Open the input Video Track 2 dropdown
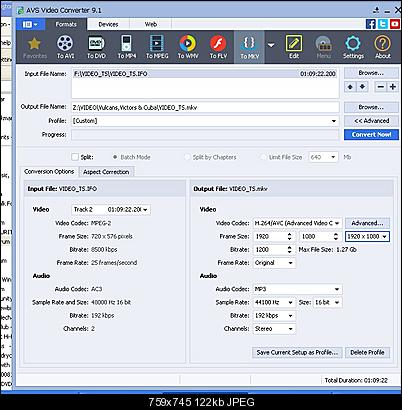Viewport: 402px width, 410px height. [111, 210]
